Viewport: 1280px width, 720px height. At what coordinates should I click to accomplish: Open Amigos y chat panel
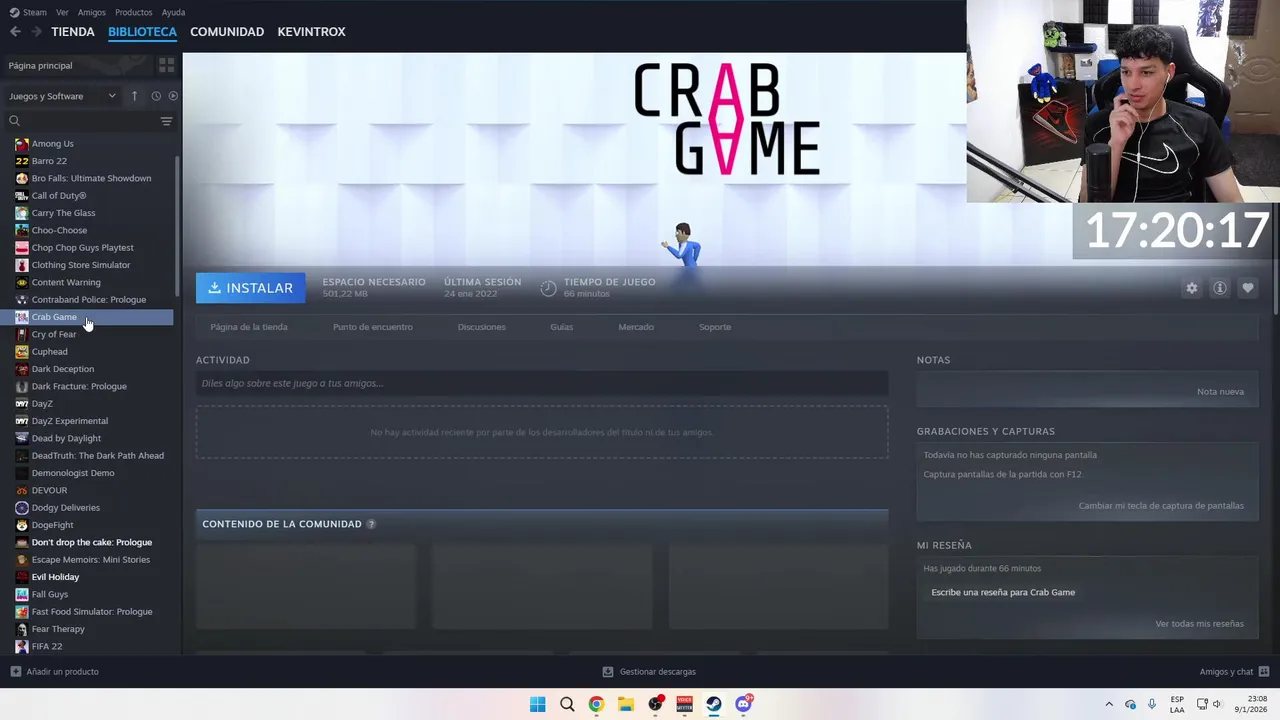pyautogui.click(x=1234, y=672)
